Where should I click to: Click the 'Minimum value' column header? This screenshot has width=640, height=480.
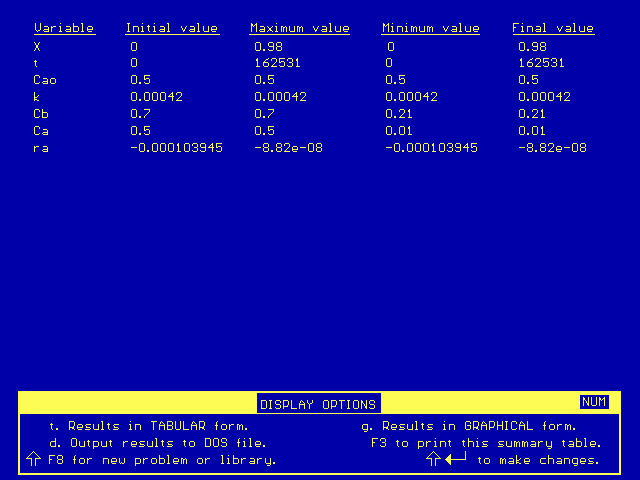430,28
